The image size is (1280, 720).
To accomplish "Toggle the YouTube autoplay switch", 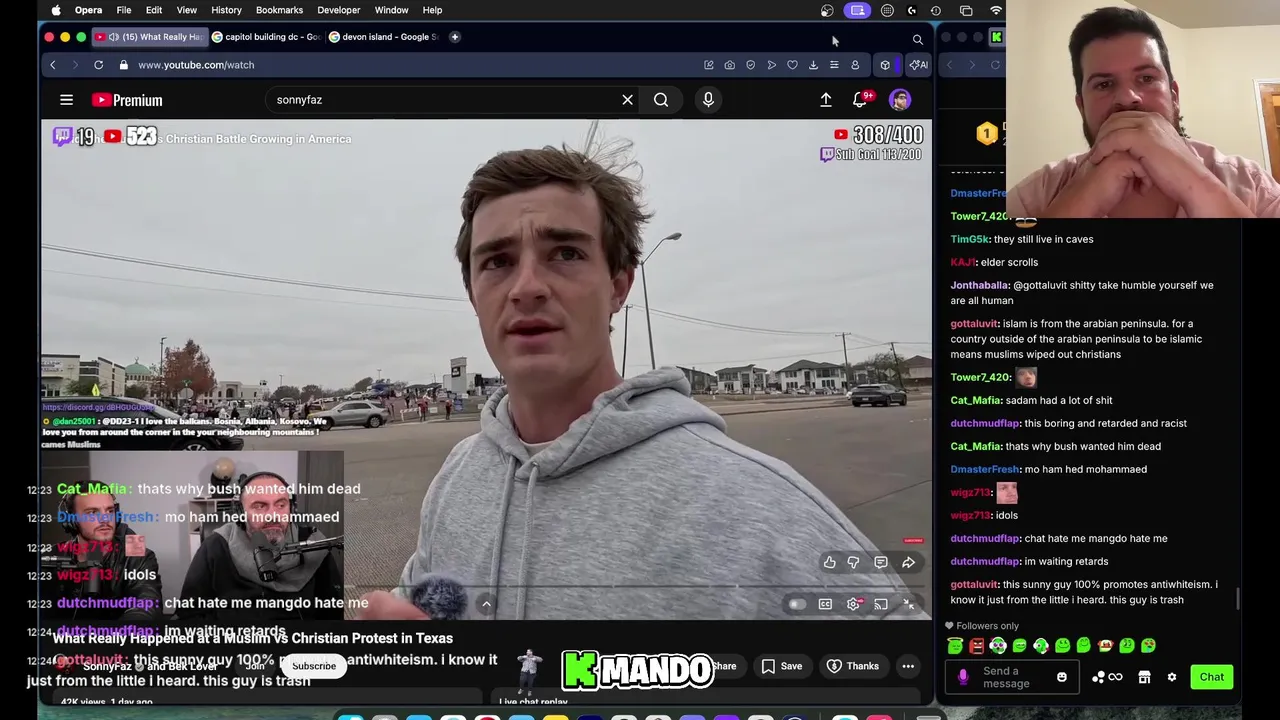I will tap(797, 604).
